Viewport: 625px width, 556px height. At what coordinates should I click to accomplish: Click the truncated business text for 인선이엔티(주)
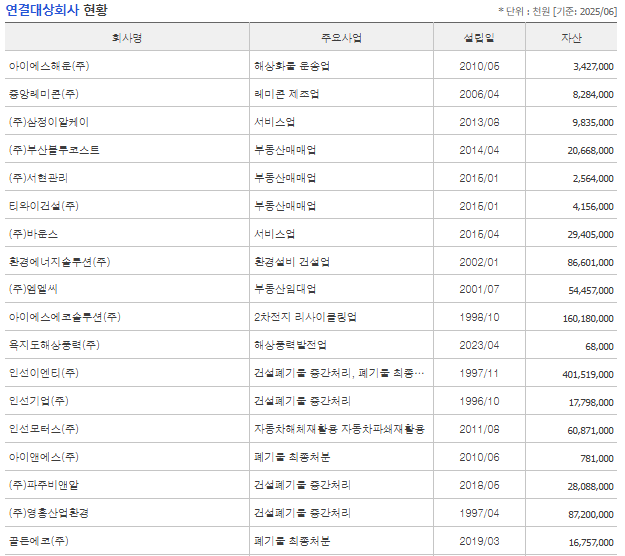pyautogui.click(x=339, y=373)
